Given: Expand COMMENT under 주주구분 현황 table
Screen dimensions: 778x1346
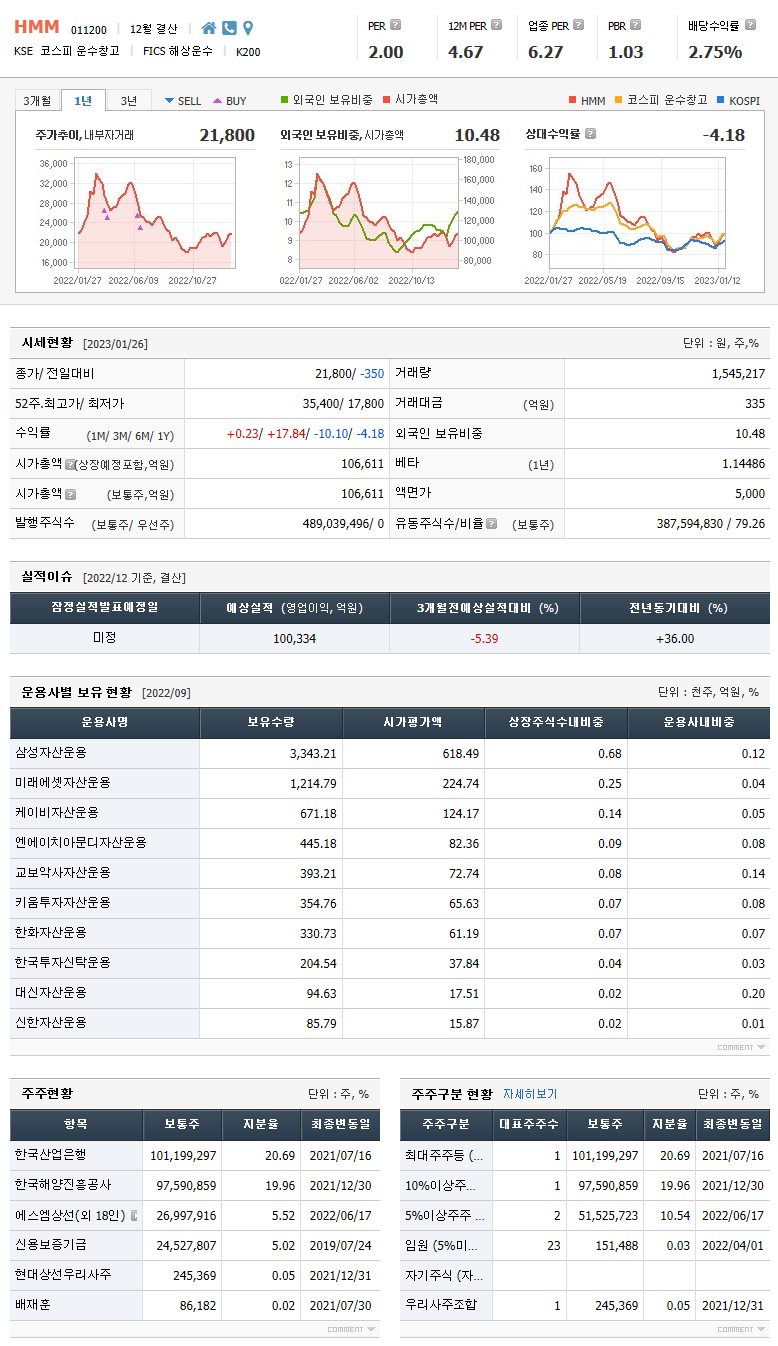Looking at the screenshot, I should pos(741,1329).
